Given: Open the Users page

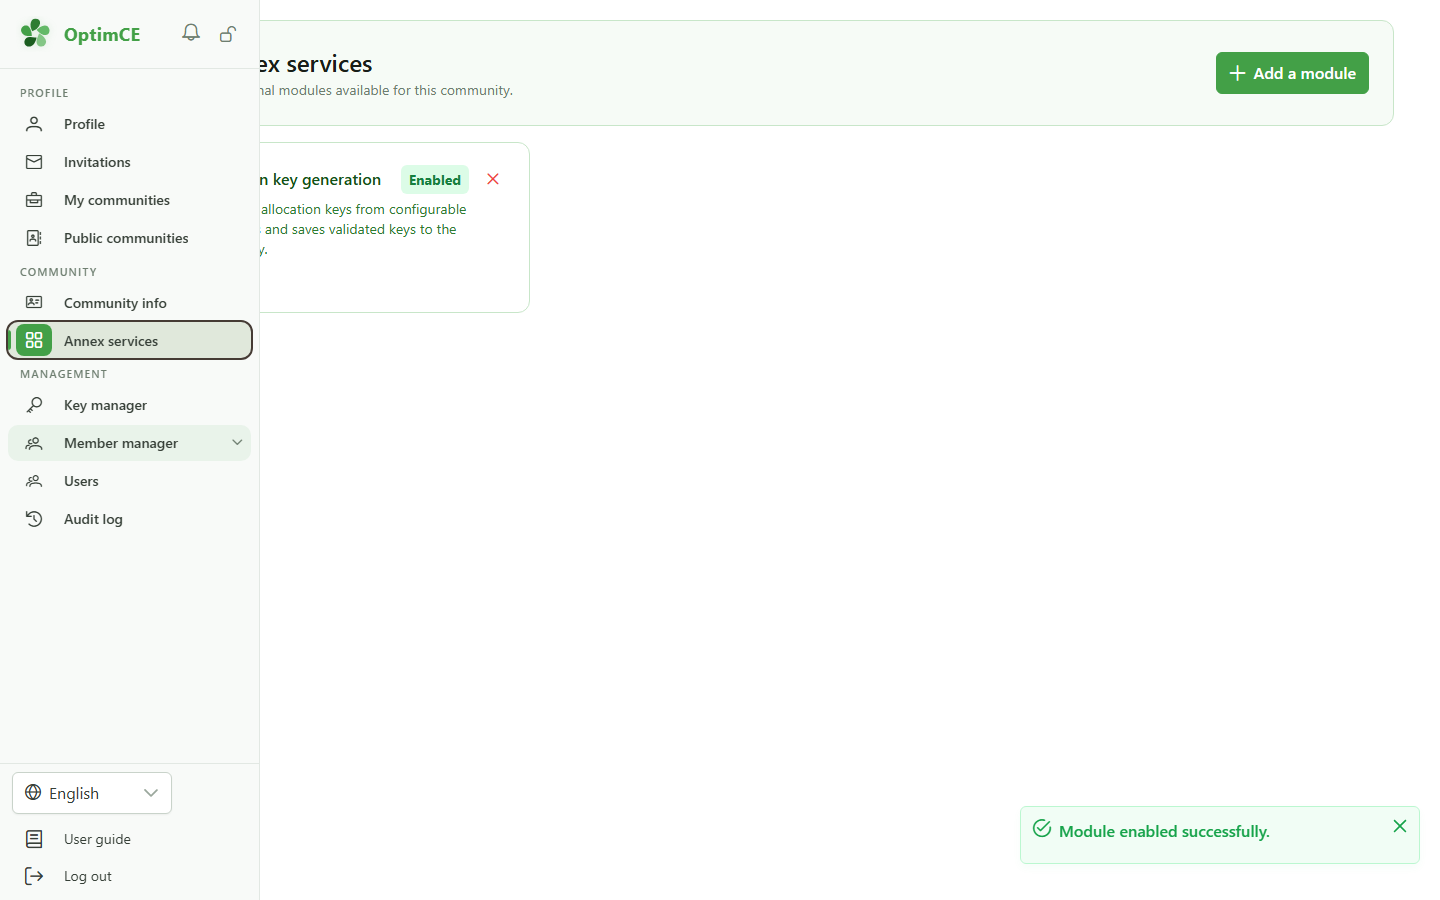Looking at the screenshot, I should point(129,481).
